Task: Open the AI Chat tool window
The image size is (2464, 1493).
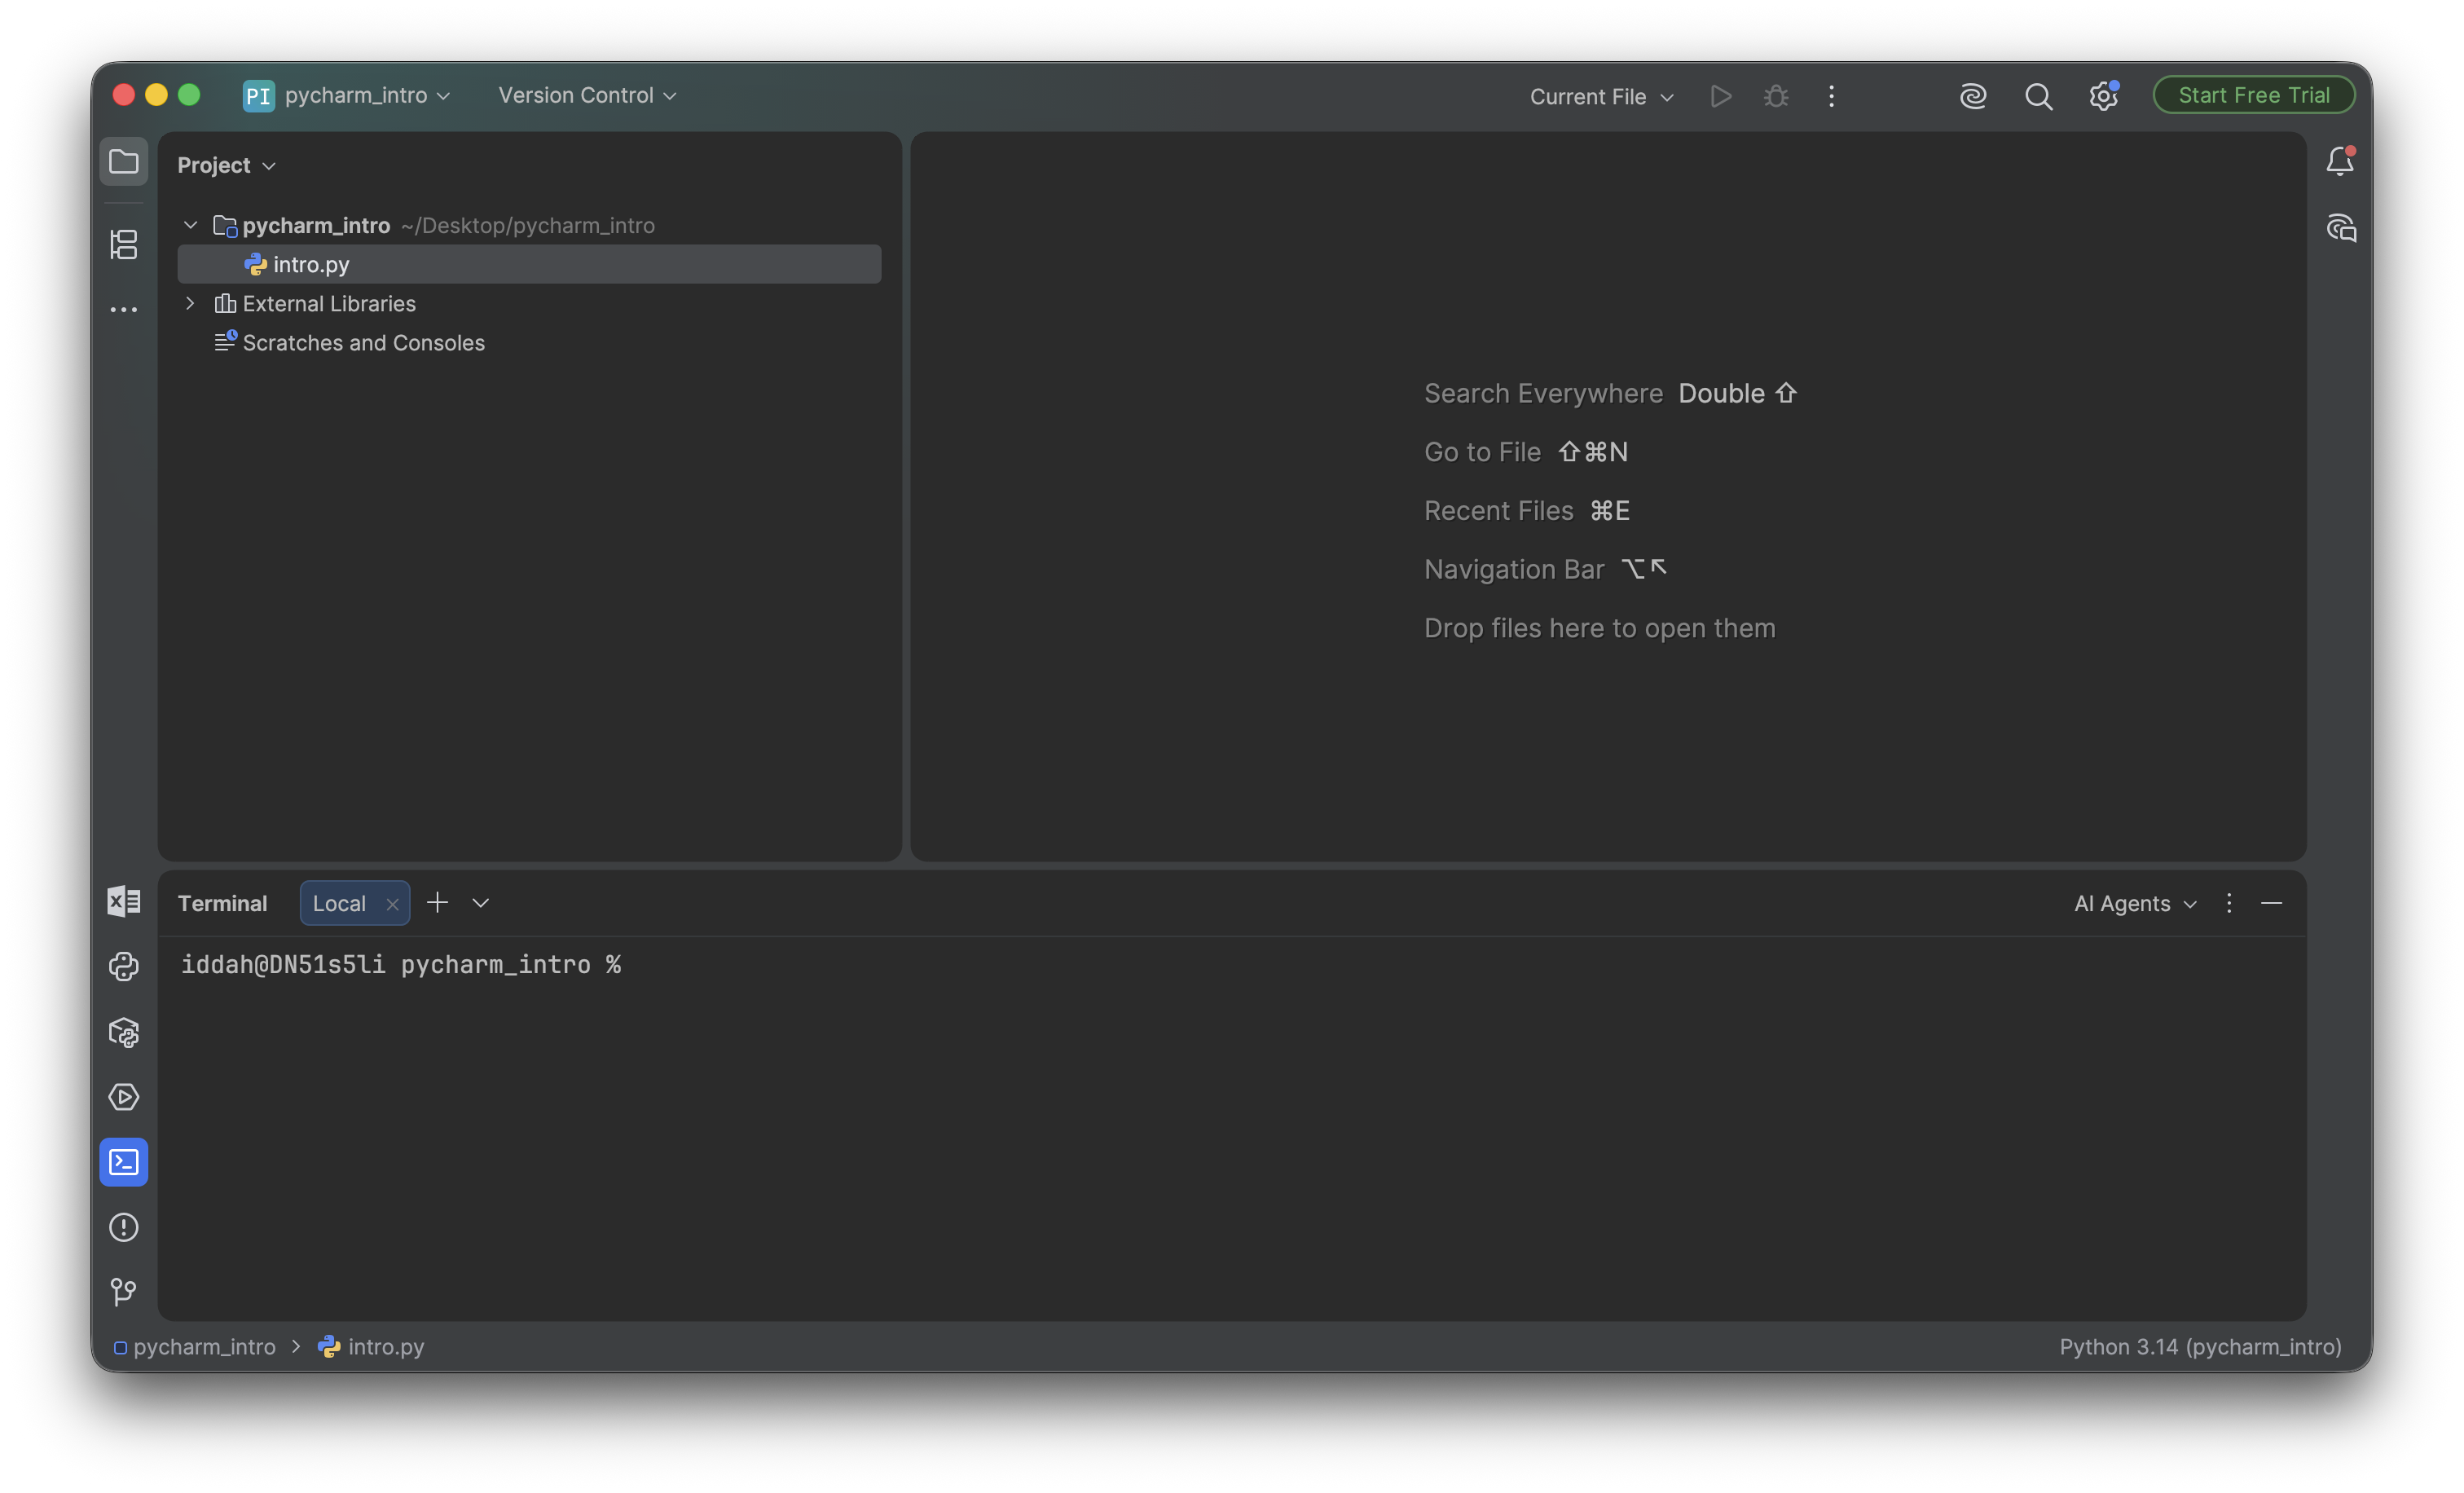Action: [2340, 228]
